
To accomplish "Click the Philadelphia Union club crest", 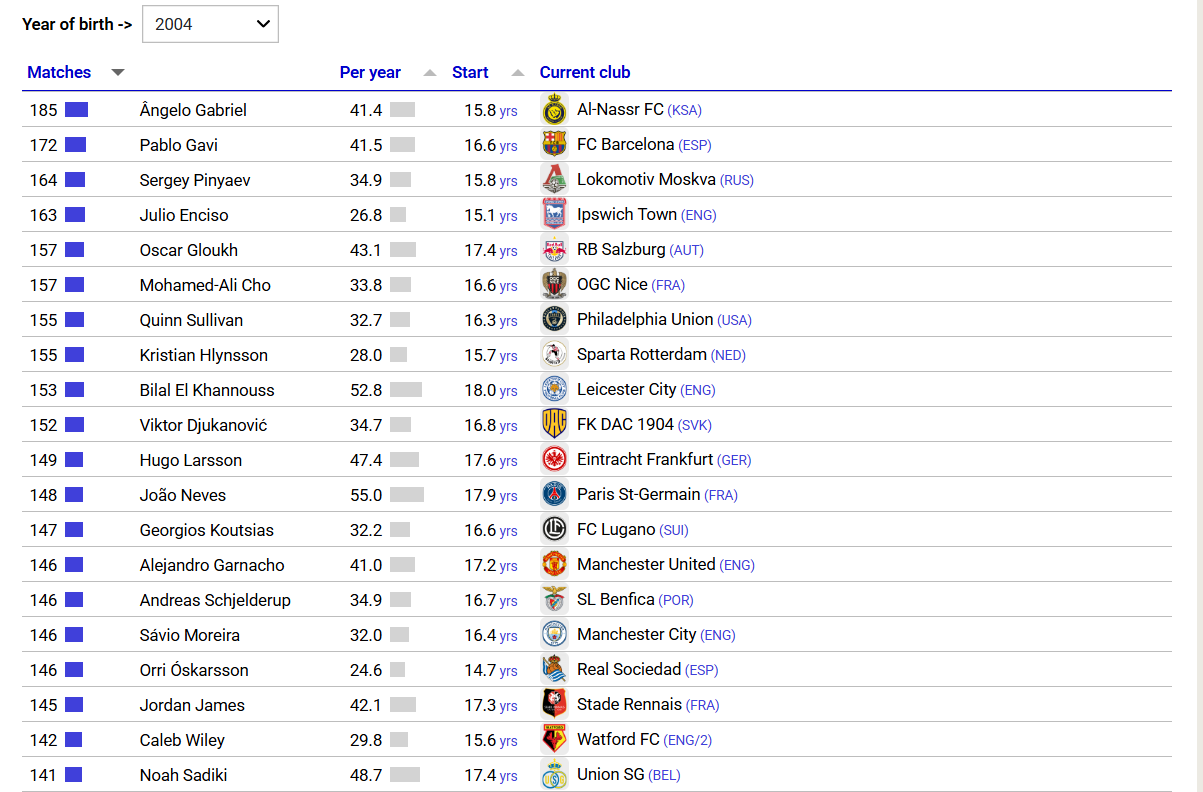I will [554, 320].
